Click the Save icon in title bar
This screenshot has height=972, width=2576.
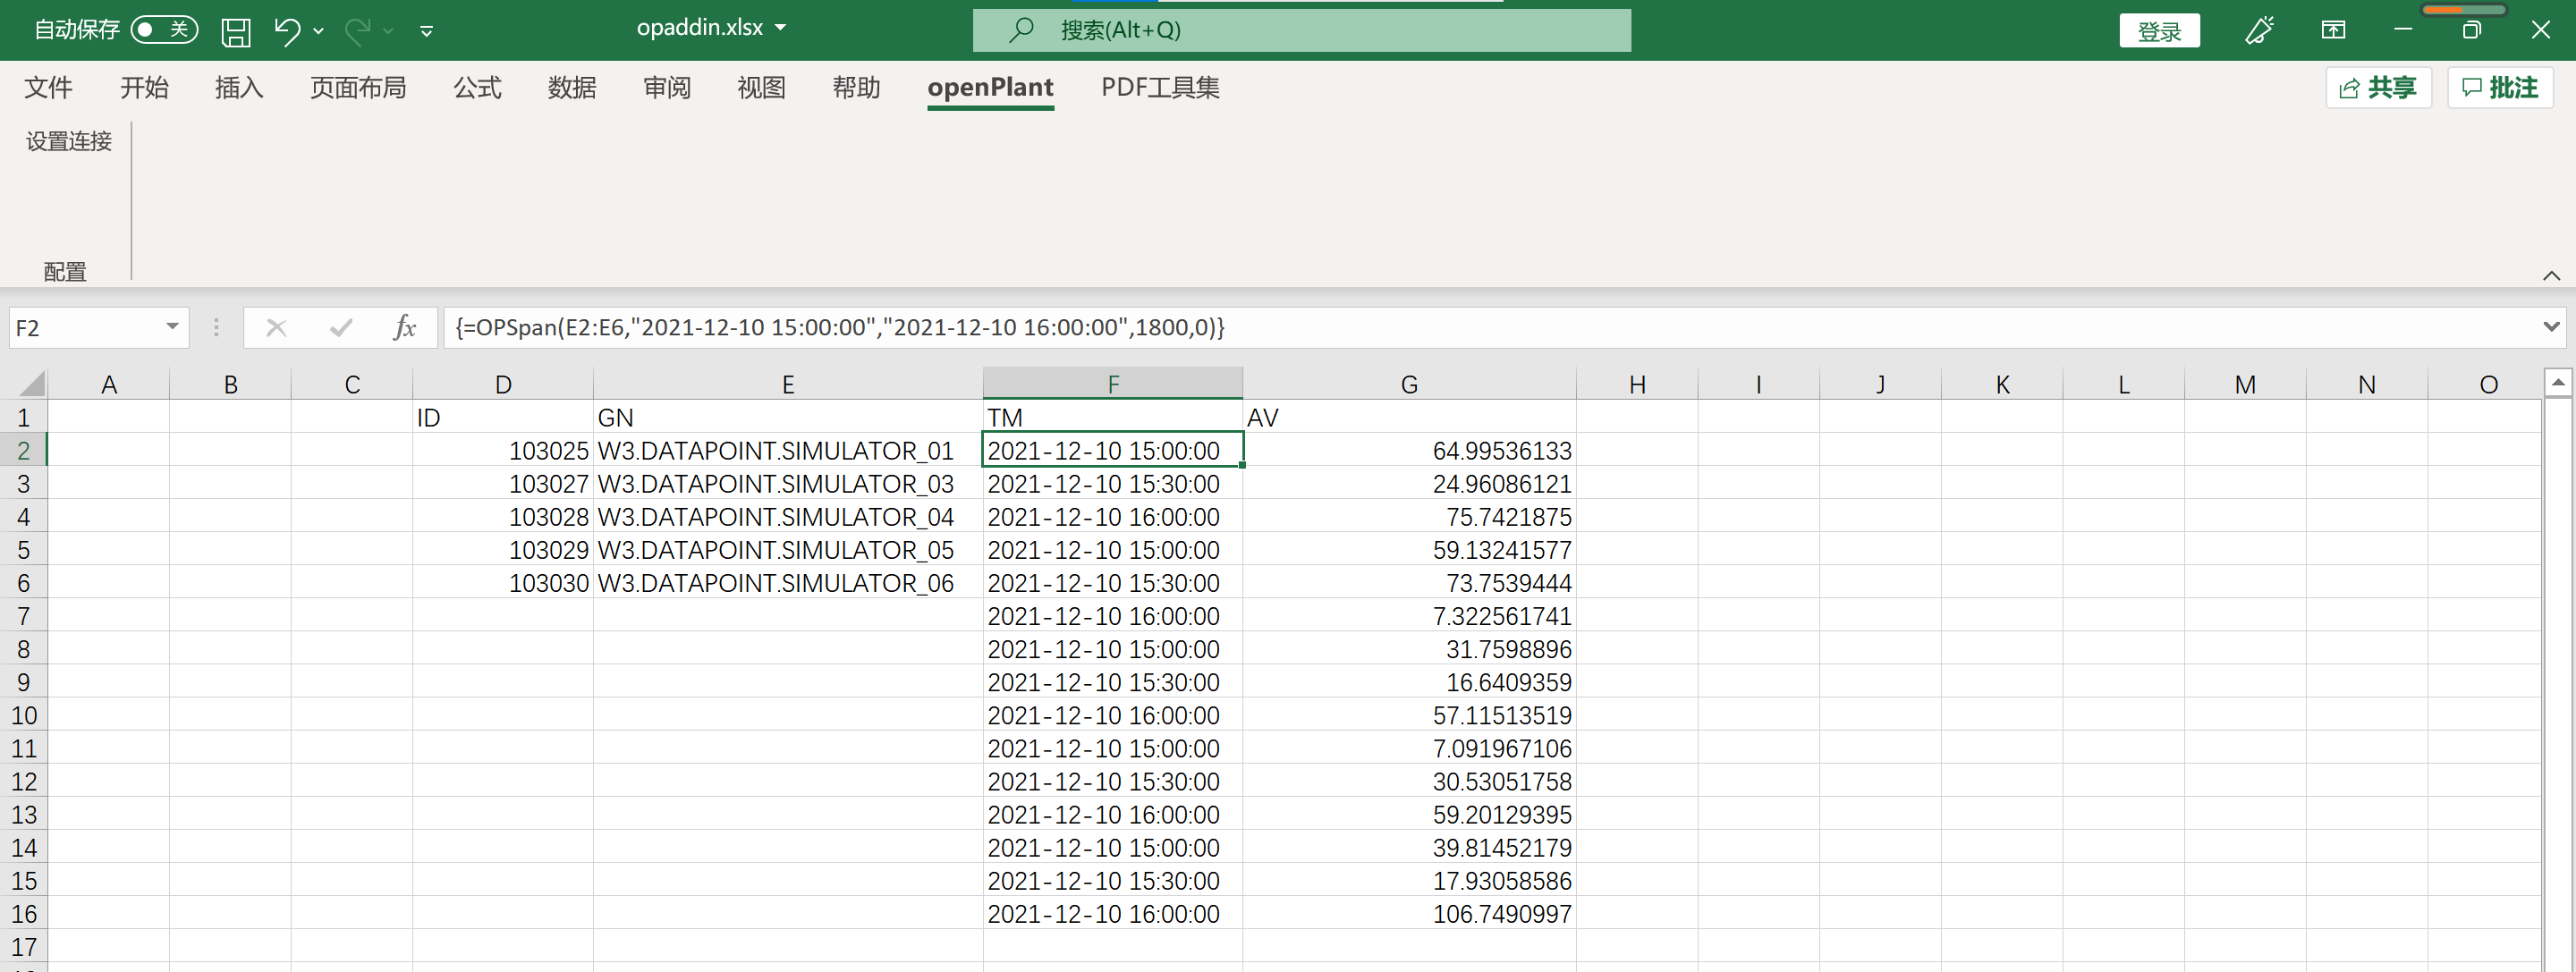click(236, 31)
